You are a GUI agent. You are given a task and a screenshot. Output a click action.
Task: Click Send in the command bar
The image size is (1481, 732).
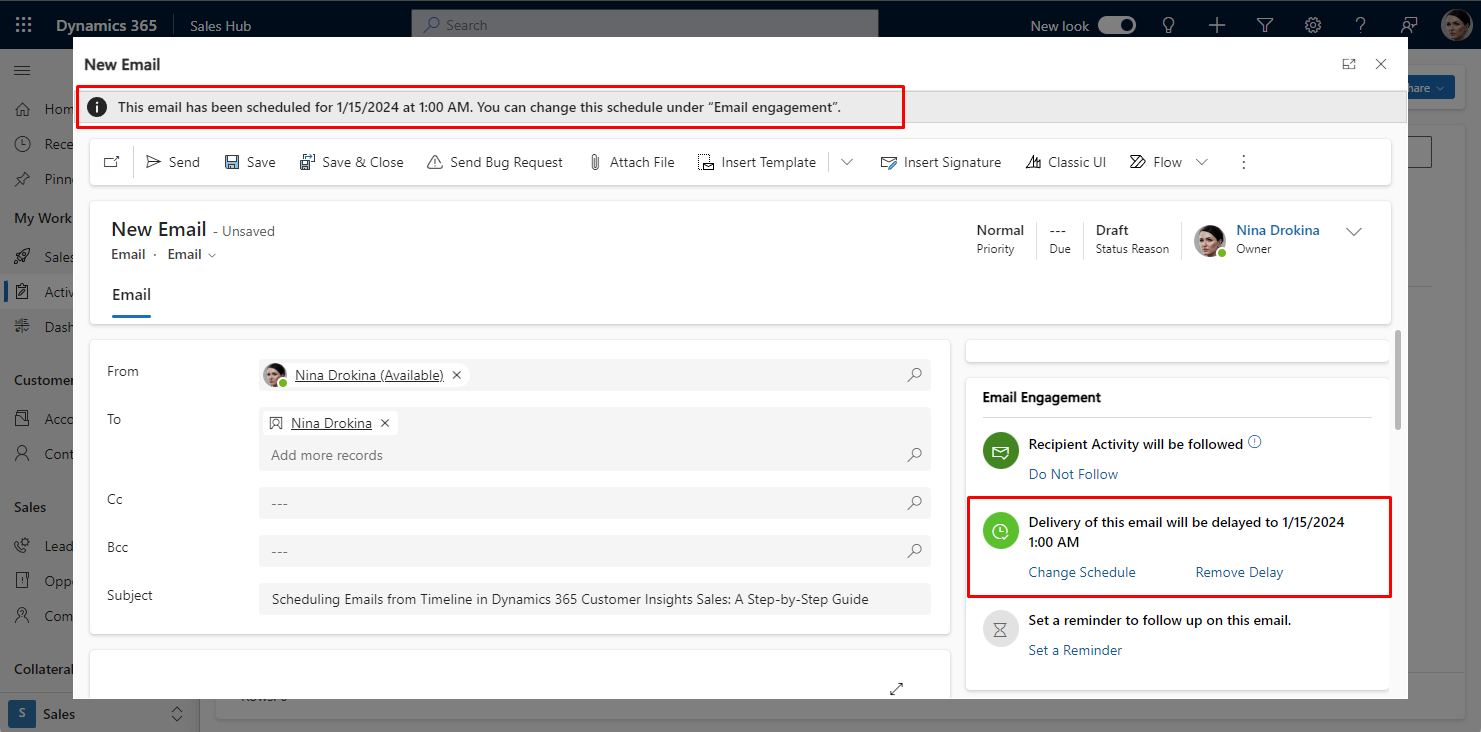173,162
